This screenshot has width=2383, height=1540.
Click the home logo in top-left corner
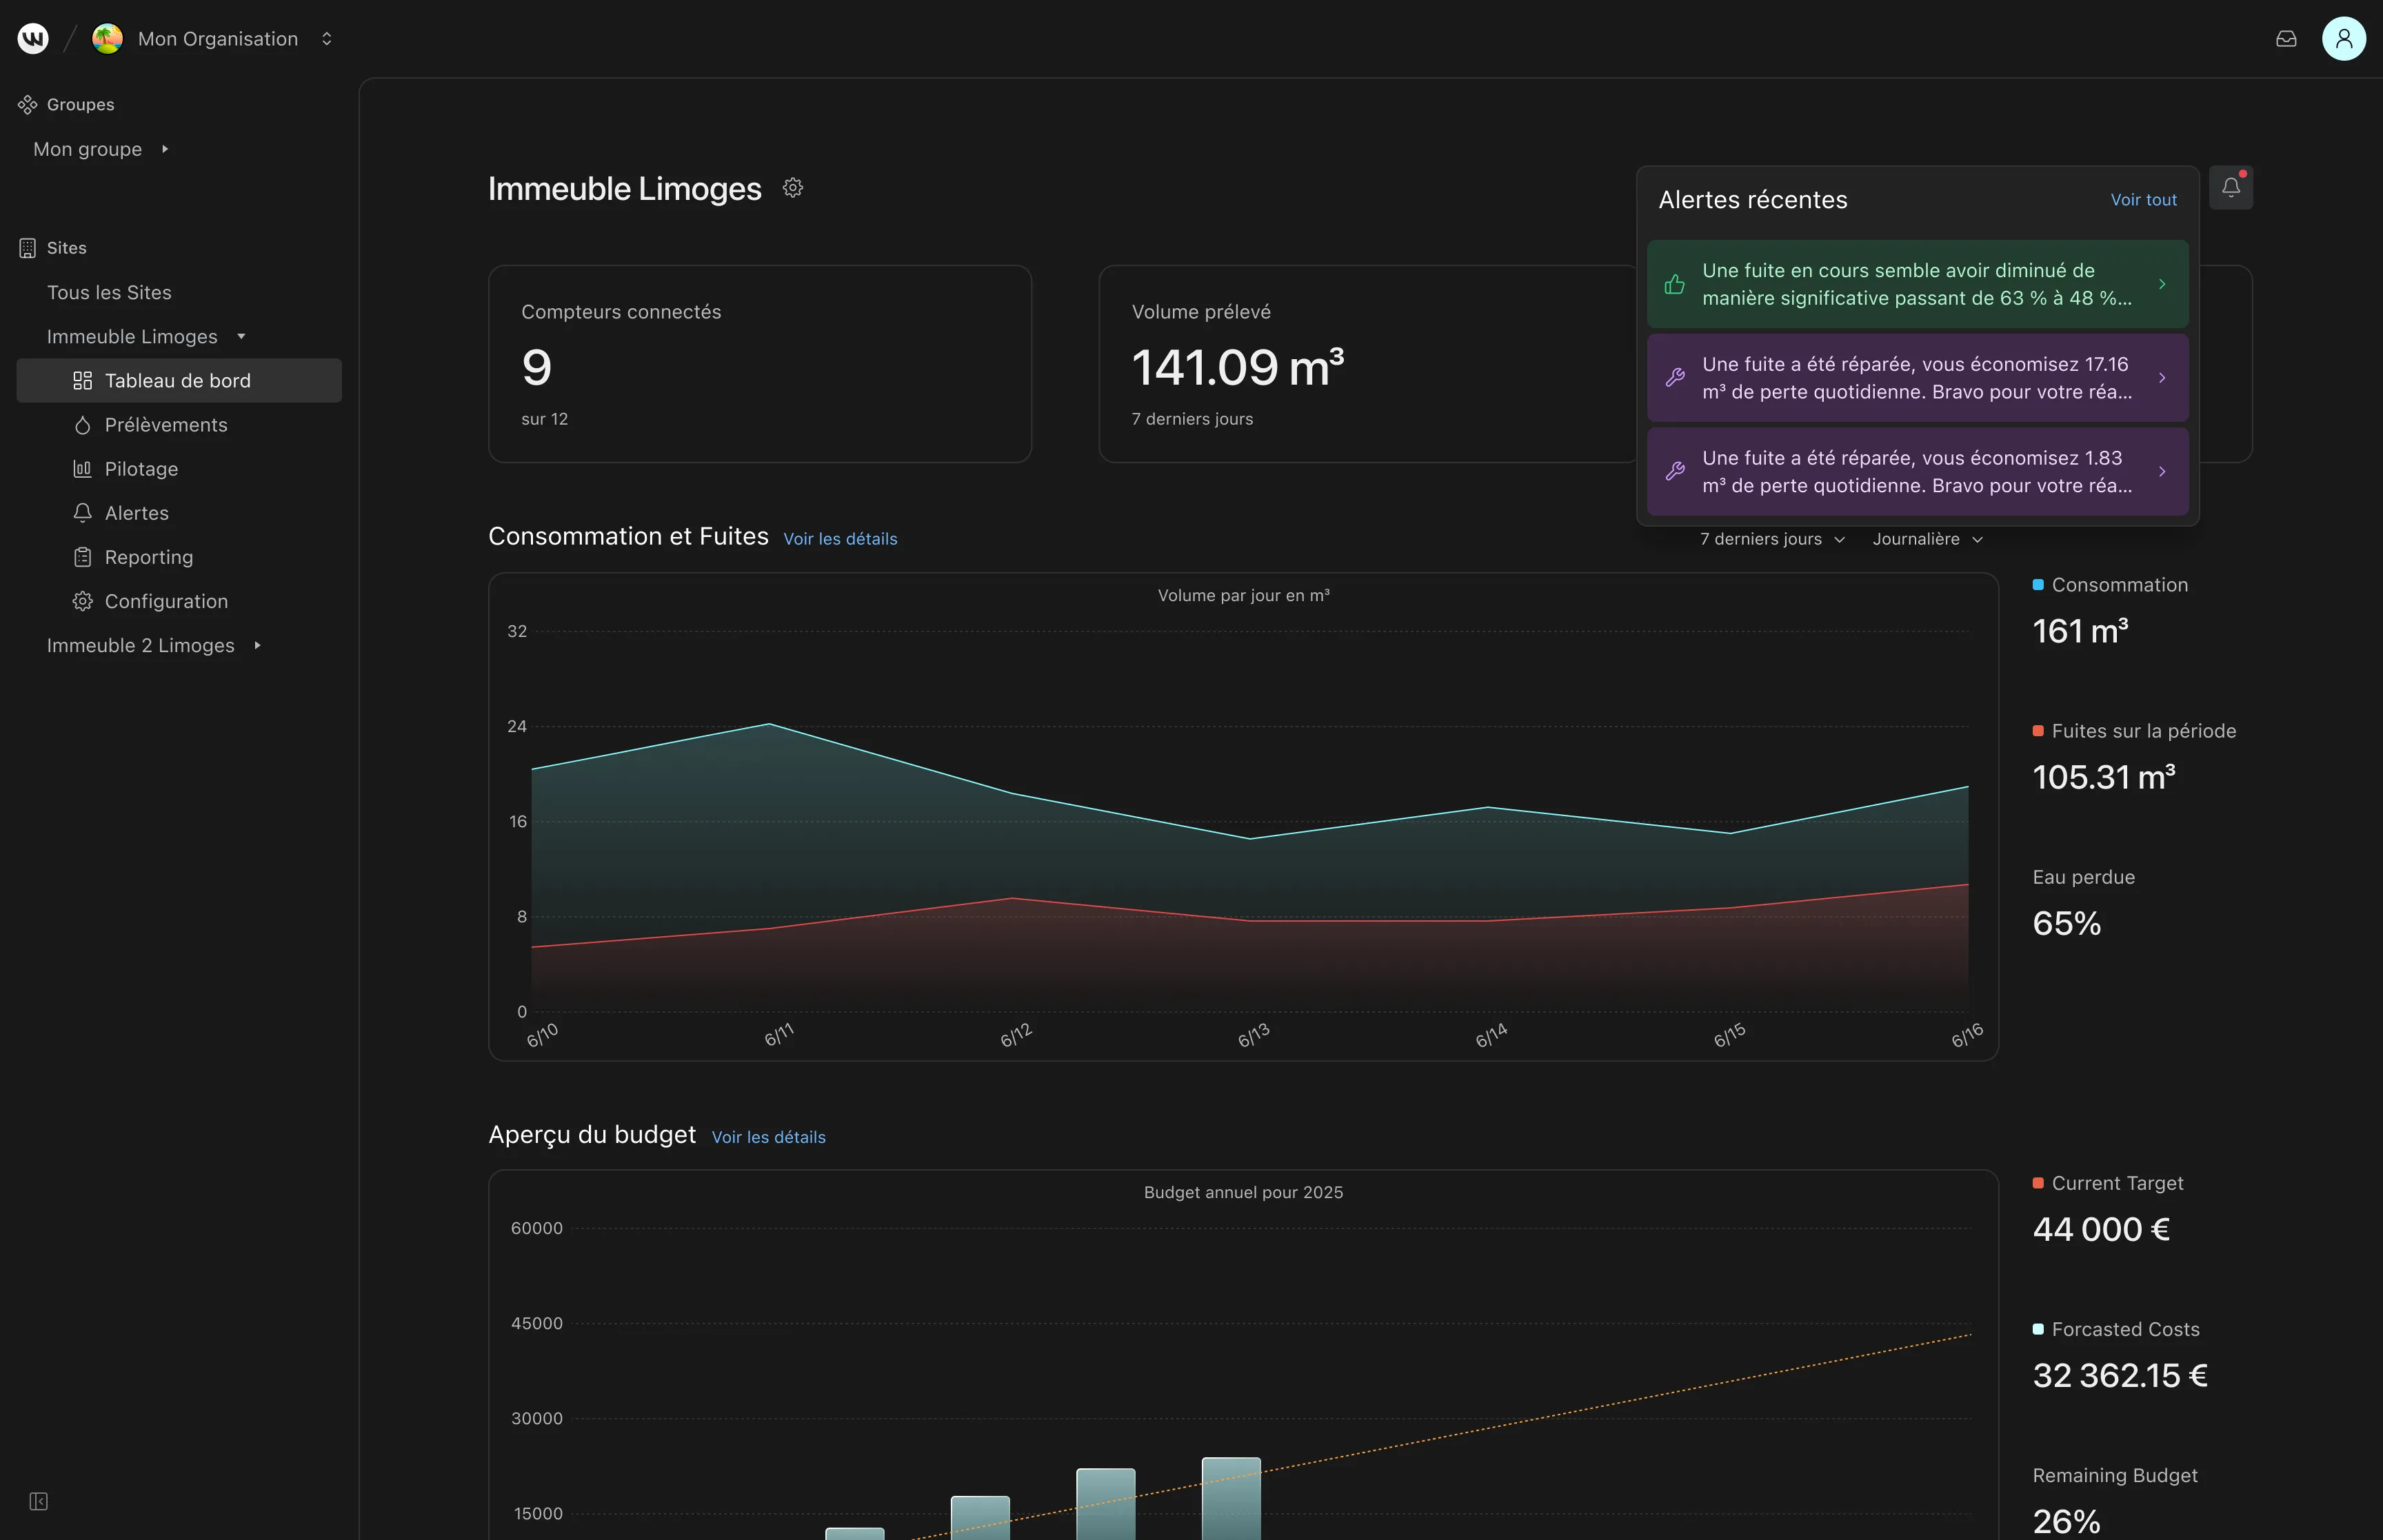point(33,39)
